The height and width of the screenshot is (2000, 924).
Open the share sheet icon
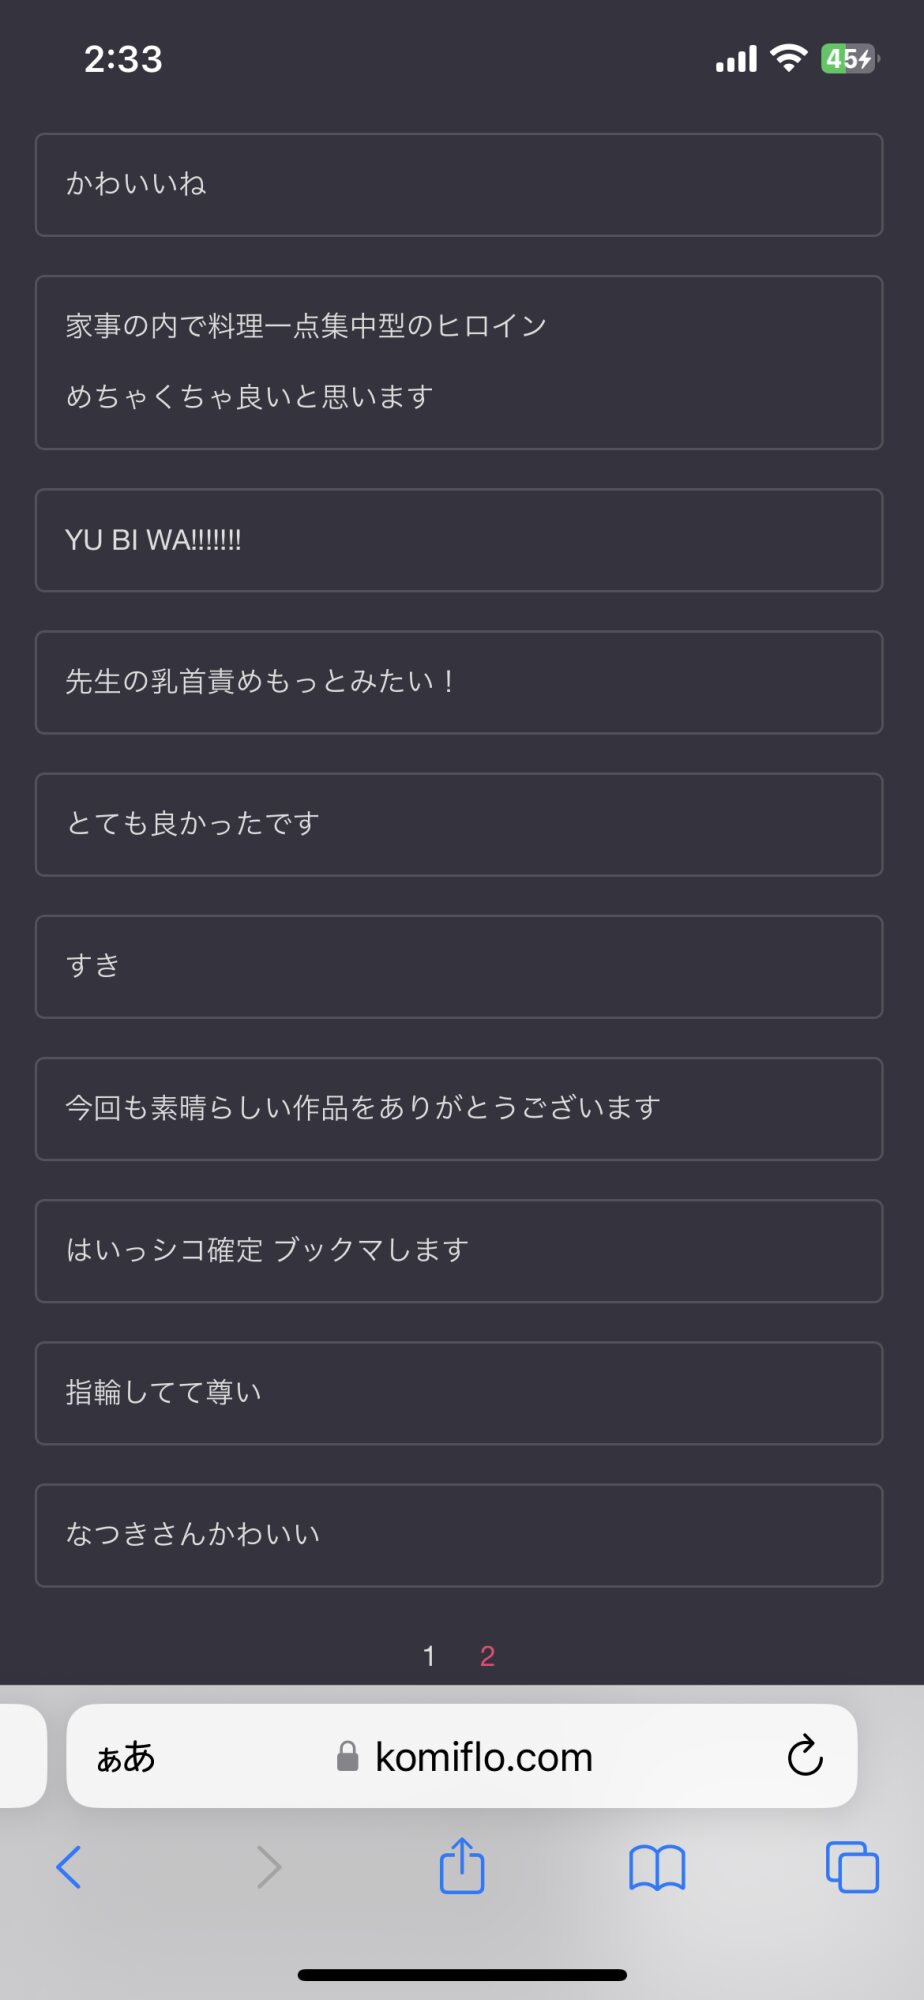[x=462, y=1866]
